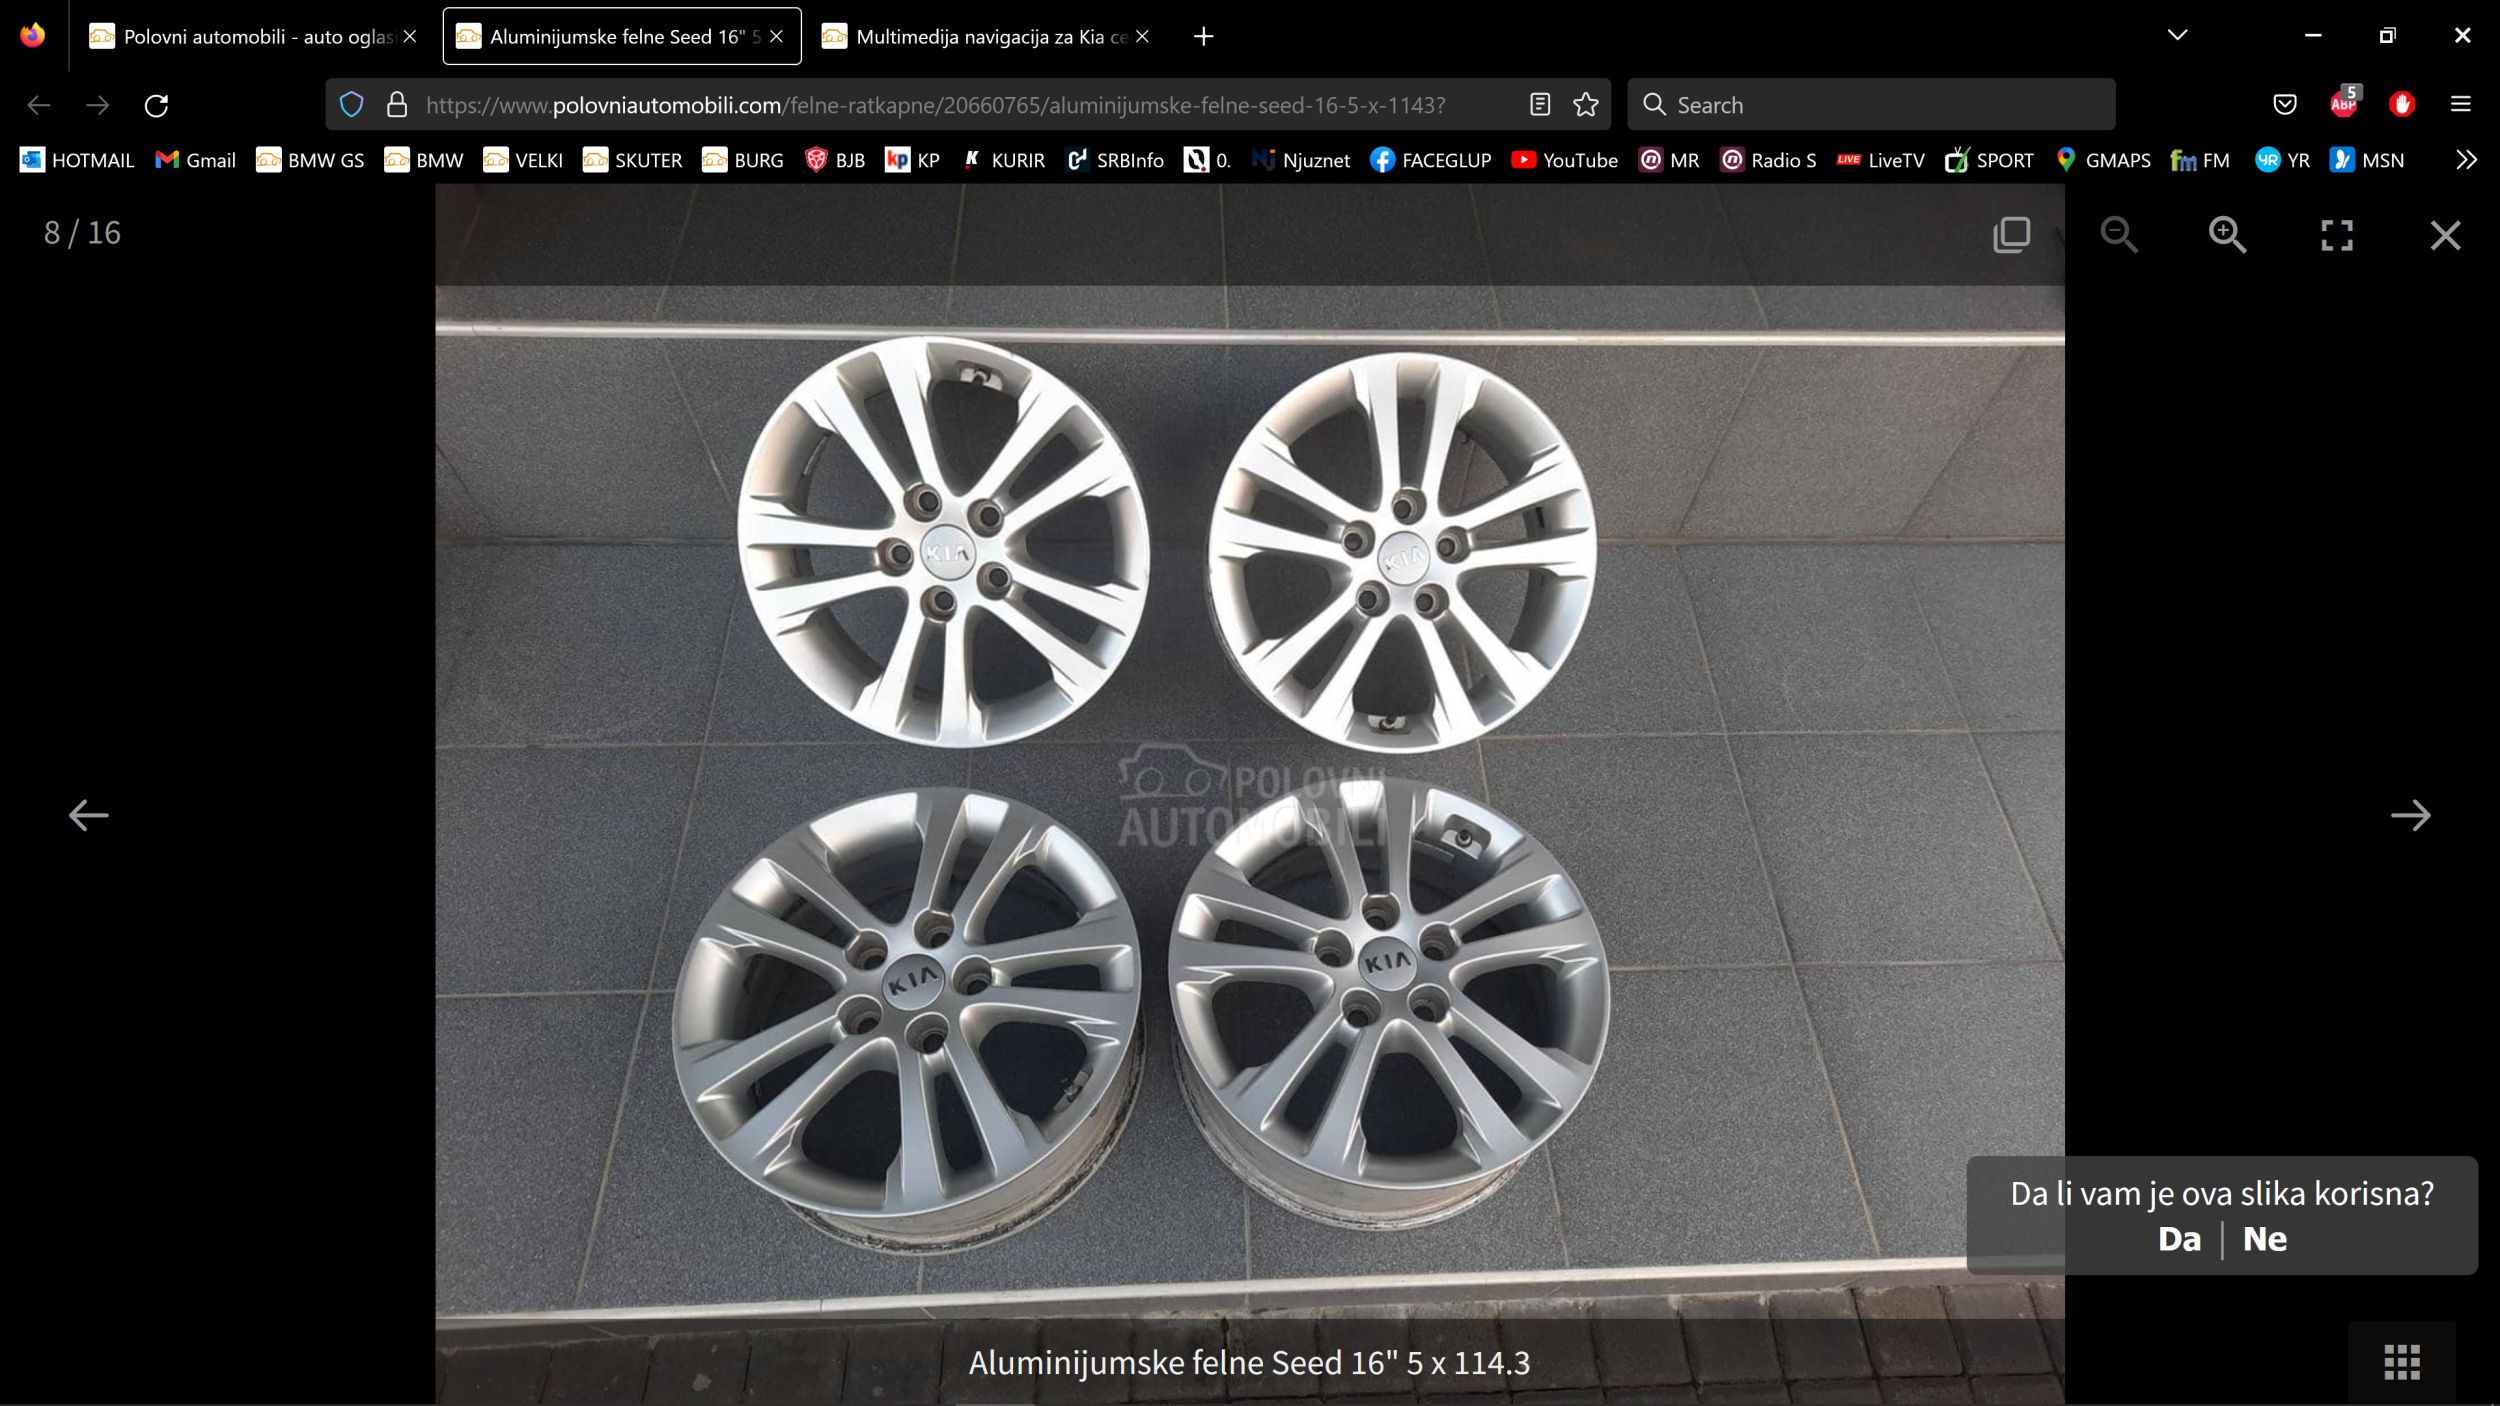2500x1406 pixels.
Task: Open BURG bookmark
Action: tap(742, 160)
